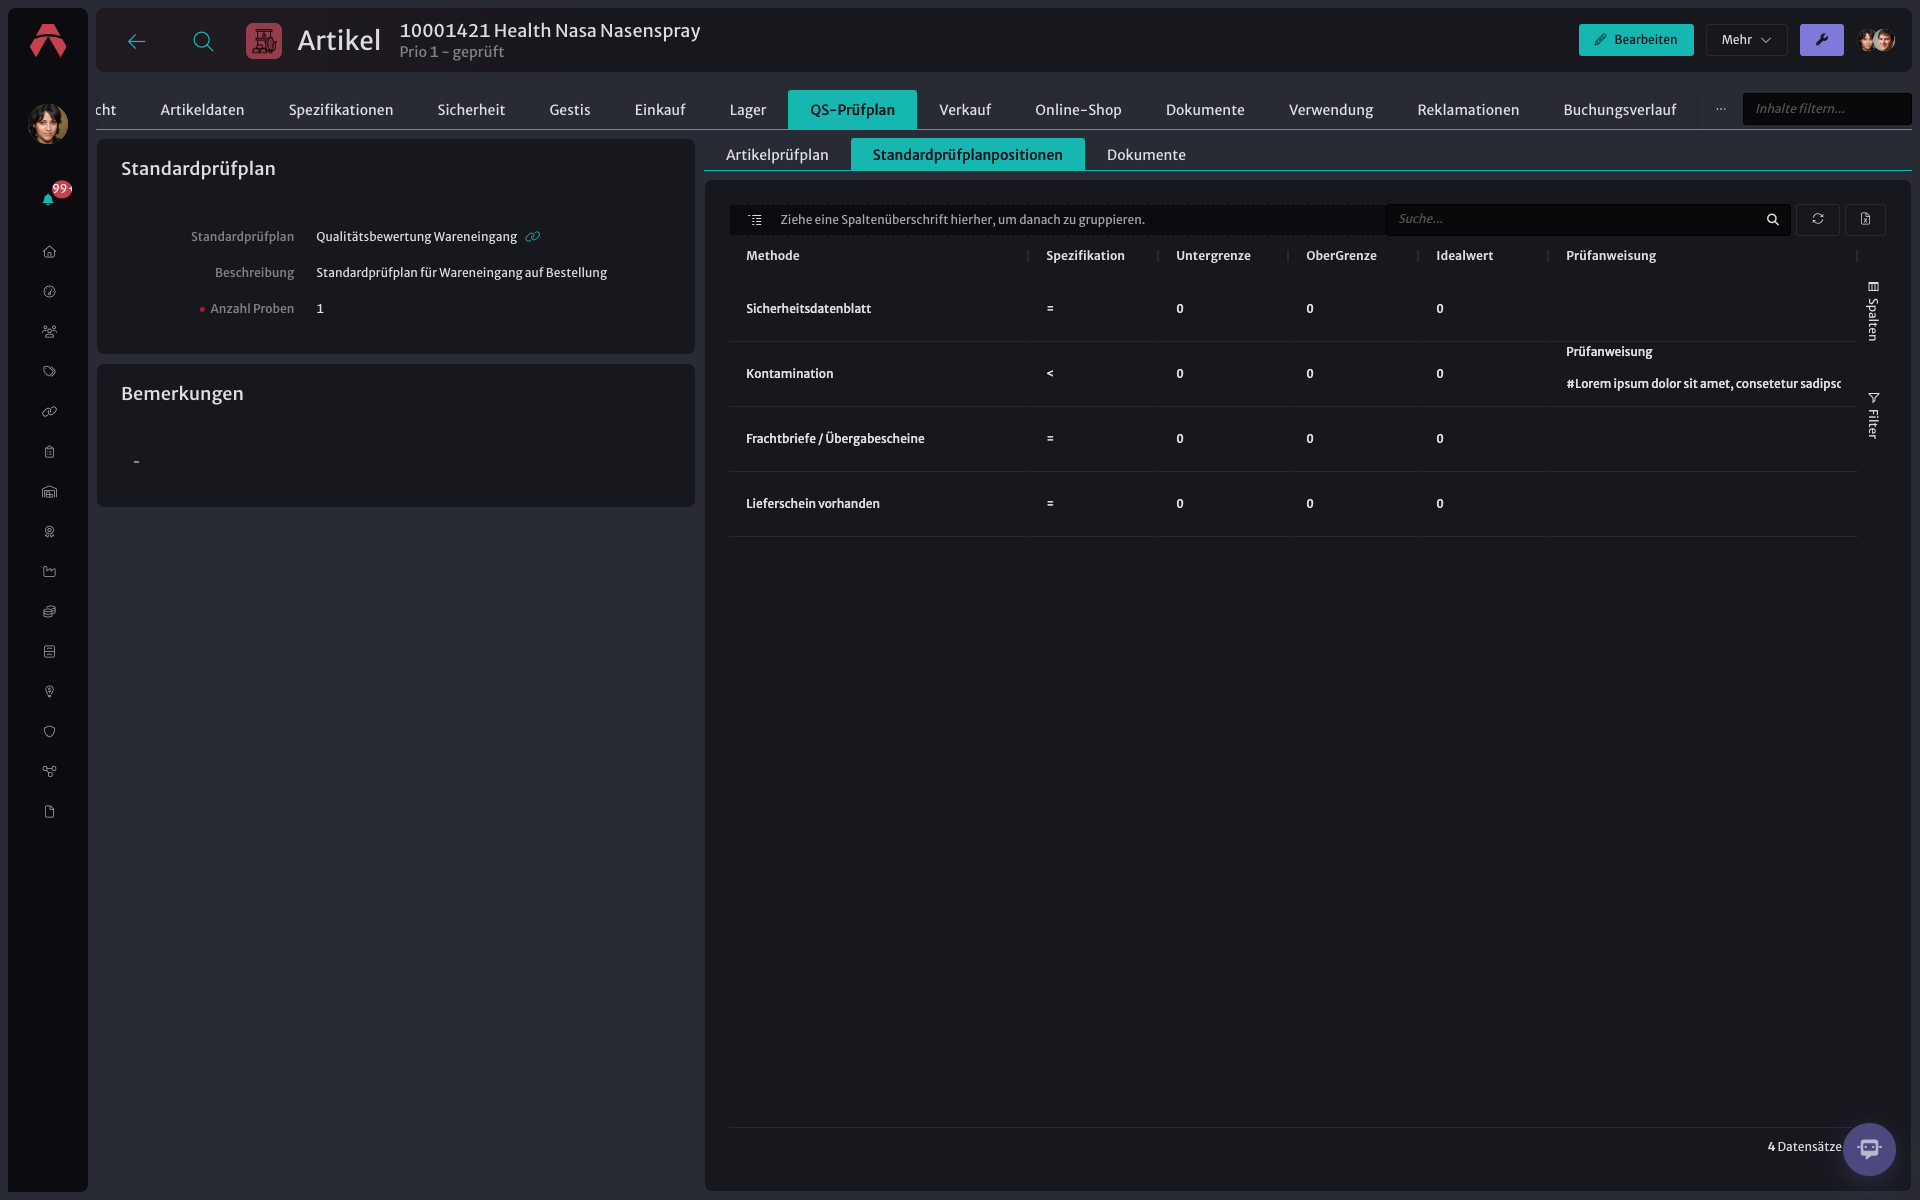Export the grid with the Excel icon
The image size is (1920, 1200).
(x=1865, y=219)
